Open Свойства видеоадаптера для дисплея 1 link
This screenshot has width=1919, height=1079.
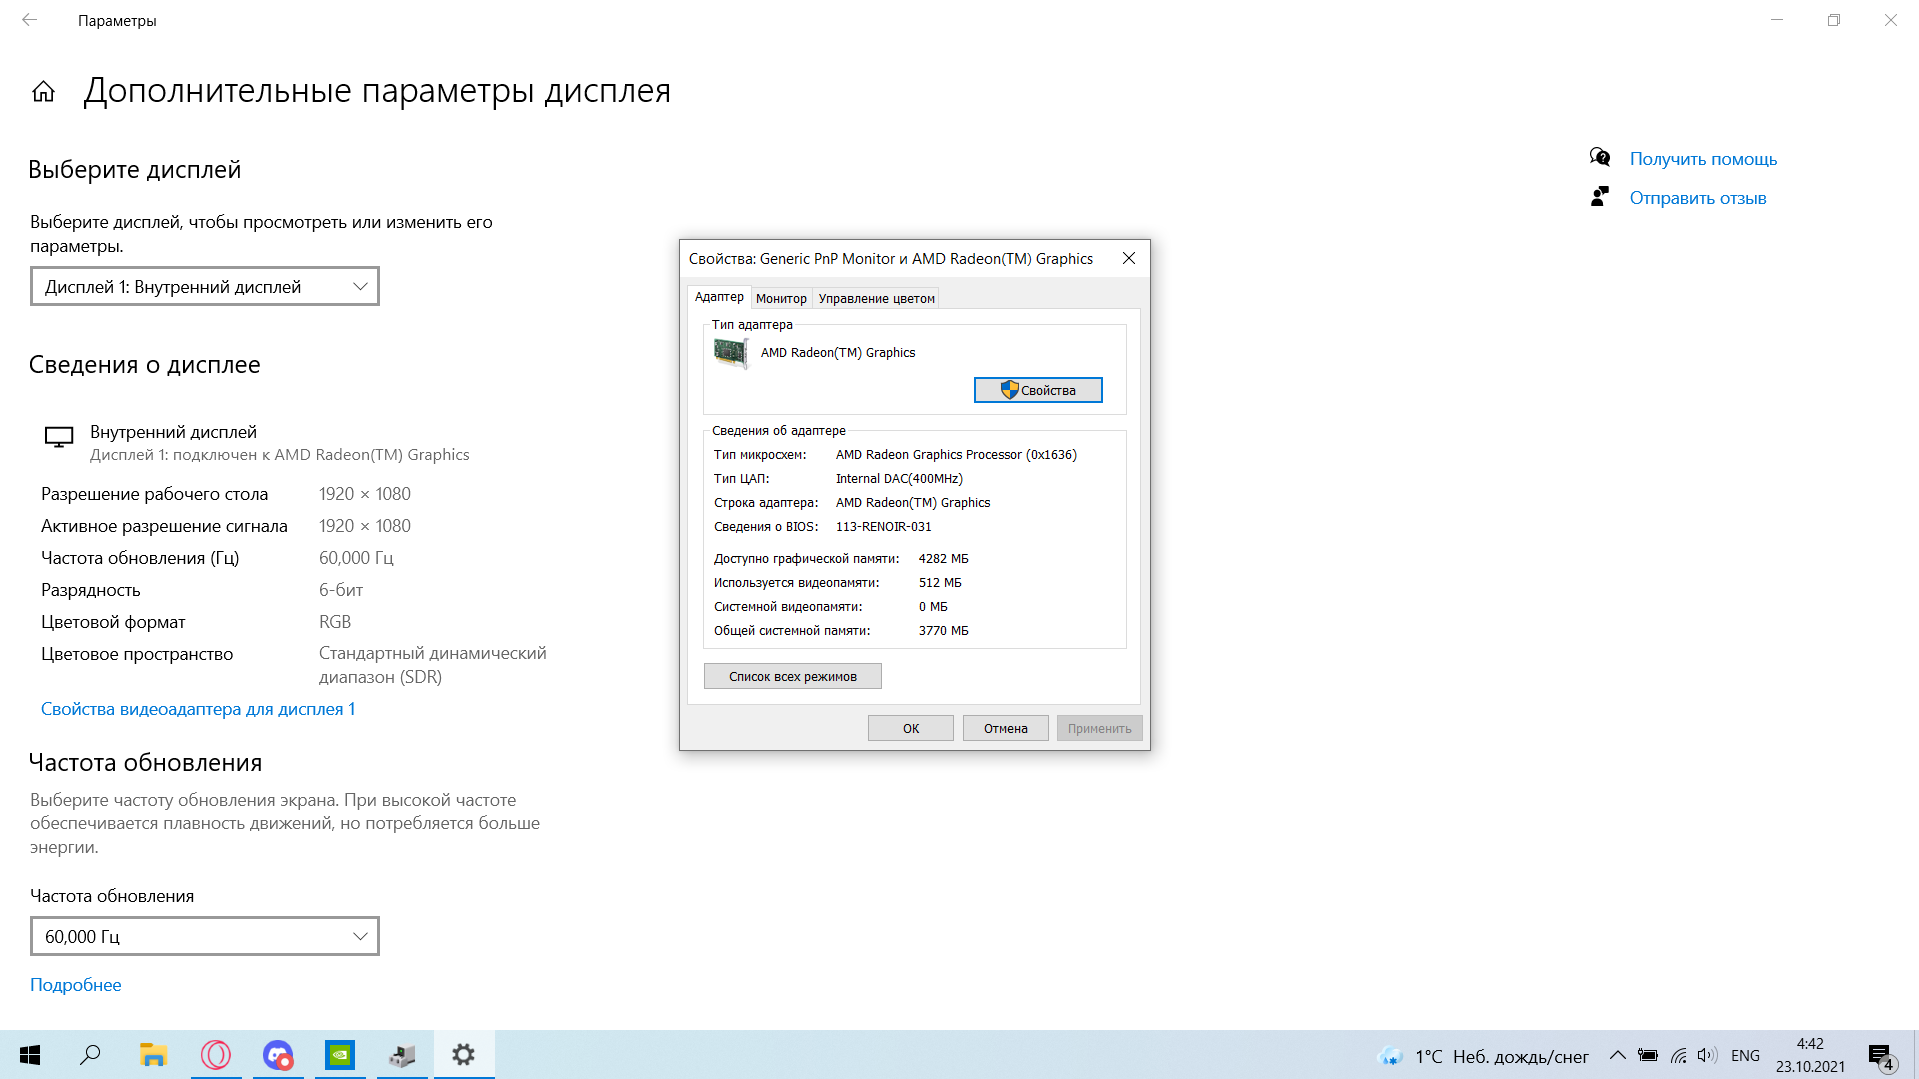198,709
